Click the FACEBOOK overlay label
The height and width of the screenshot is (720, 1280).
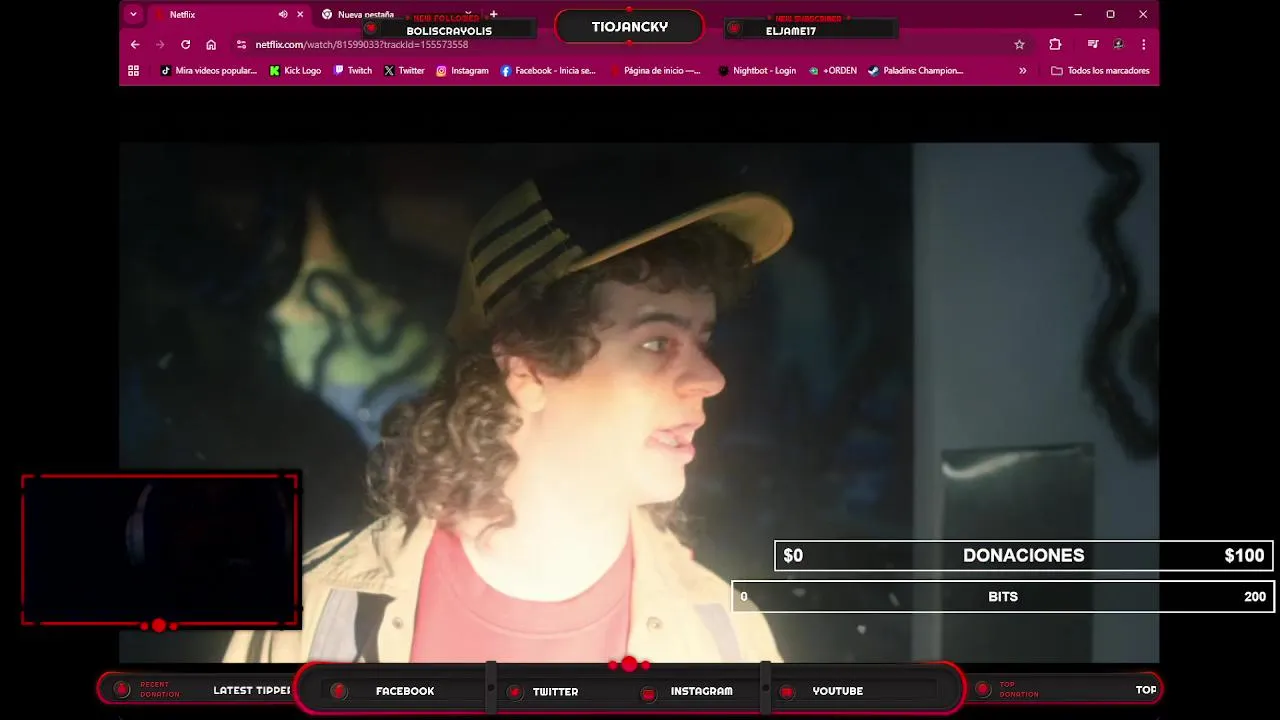click(405, 691)
